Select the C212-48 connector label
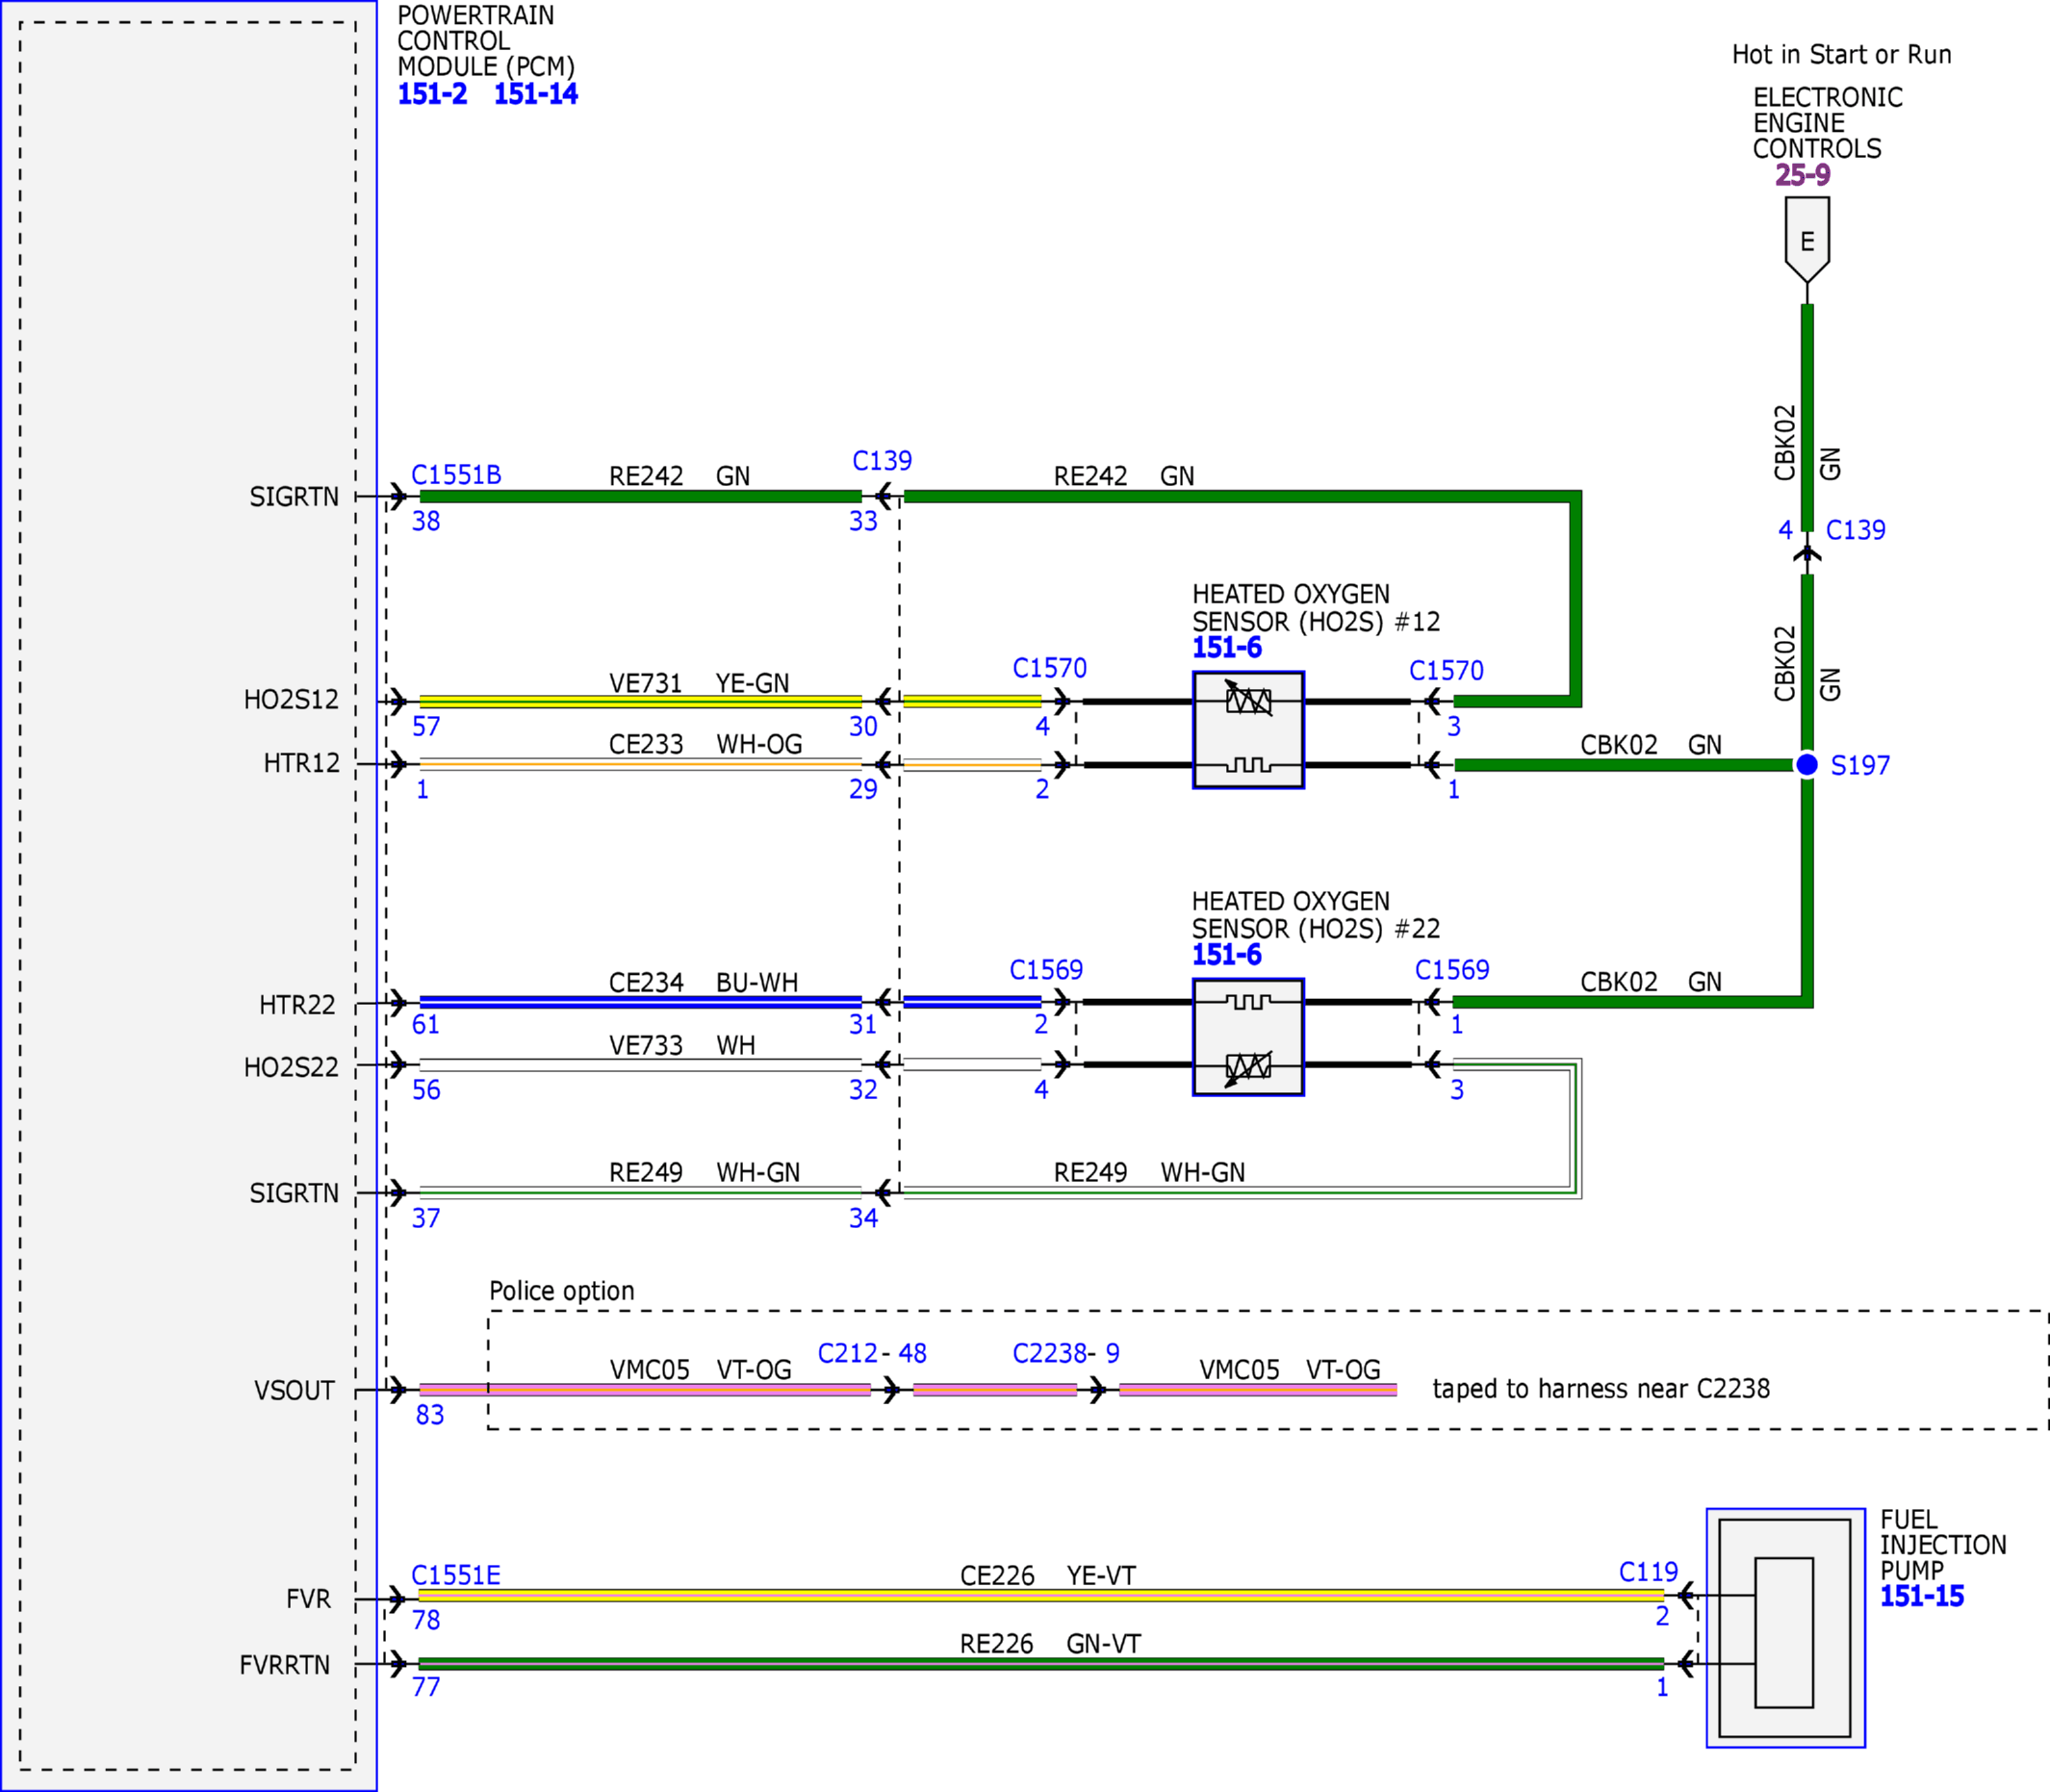 tap(872, 1353)
